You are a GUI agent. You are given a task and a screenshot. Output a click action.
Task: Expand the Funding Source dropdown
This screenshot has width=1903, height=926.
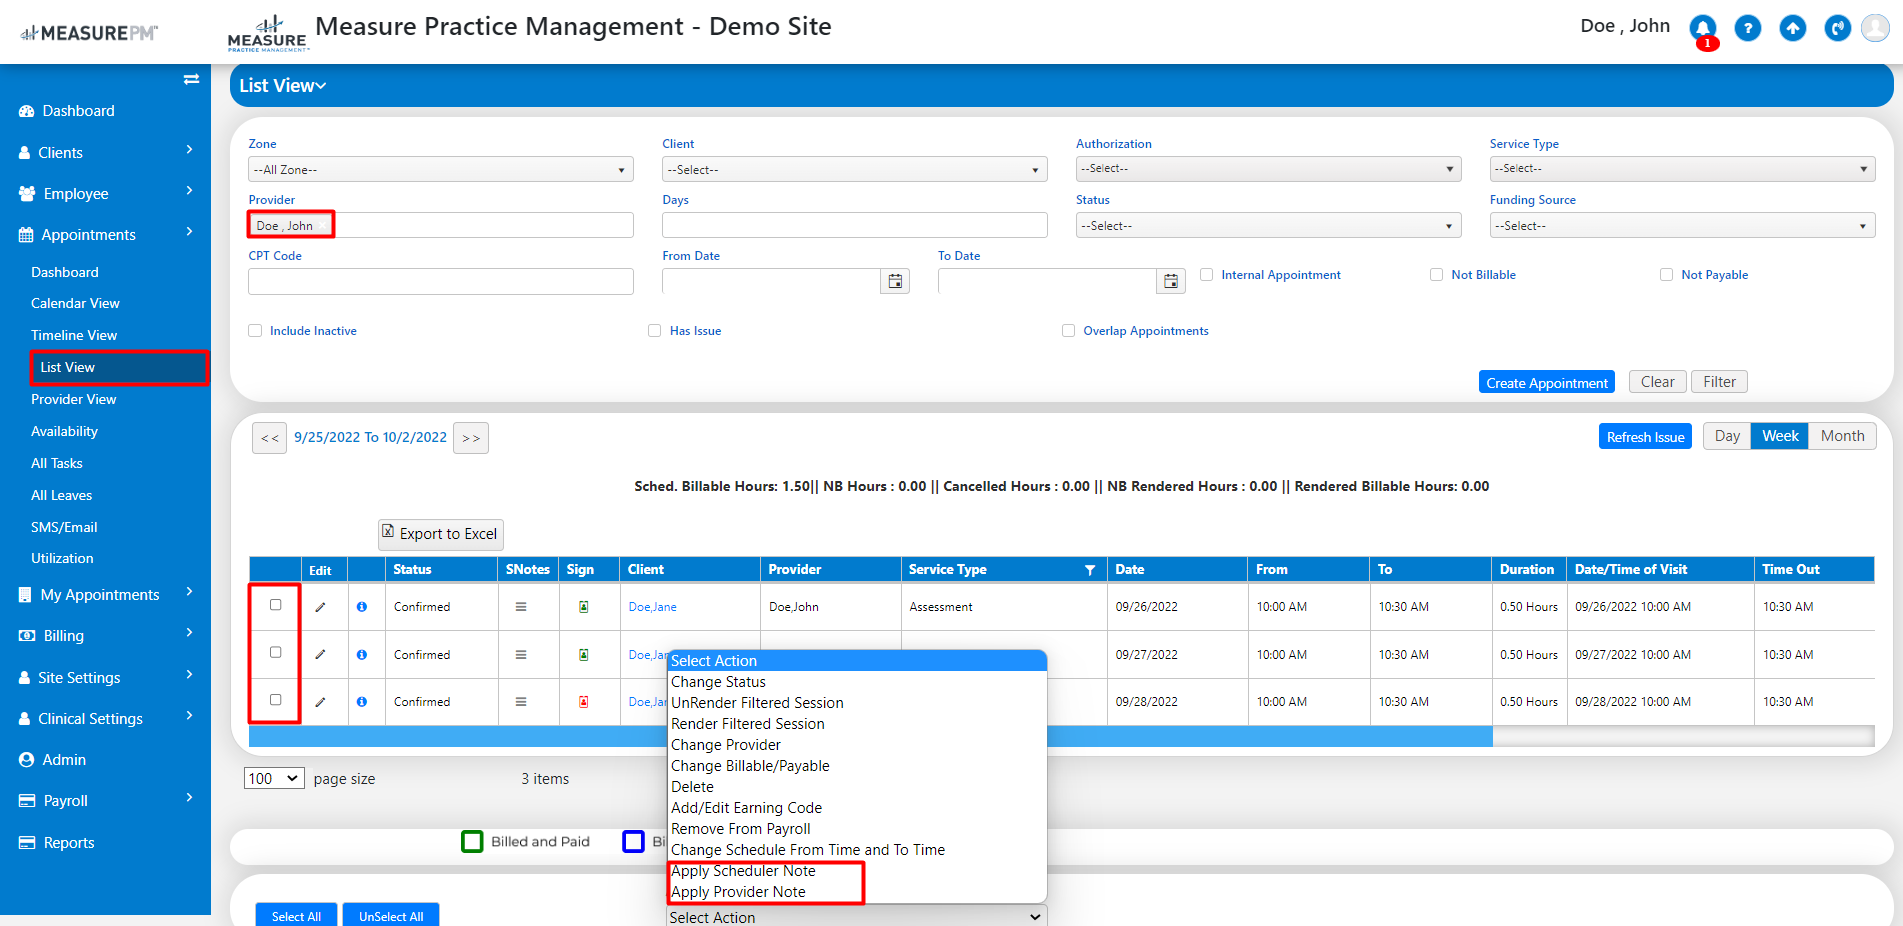1683,226
